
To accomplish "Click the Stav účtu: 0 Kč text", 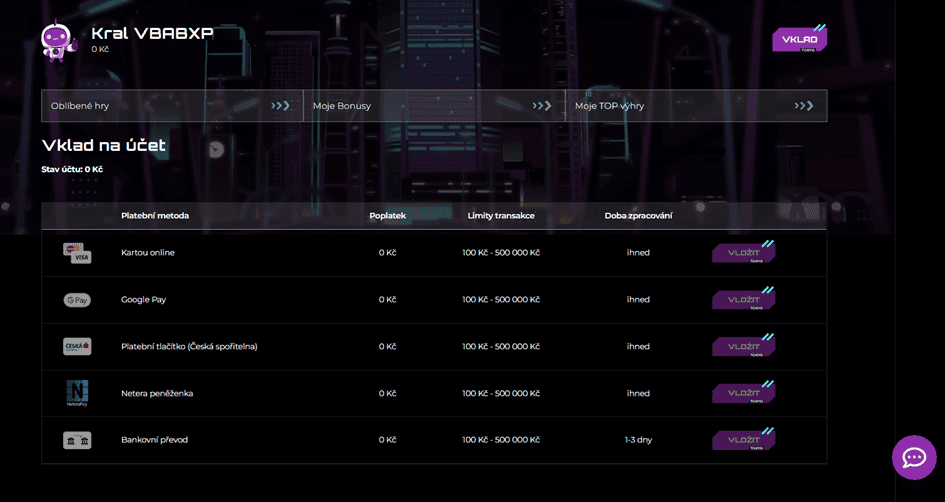I will (72, 169).
